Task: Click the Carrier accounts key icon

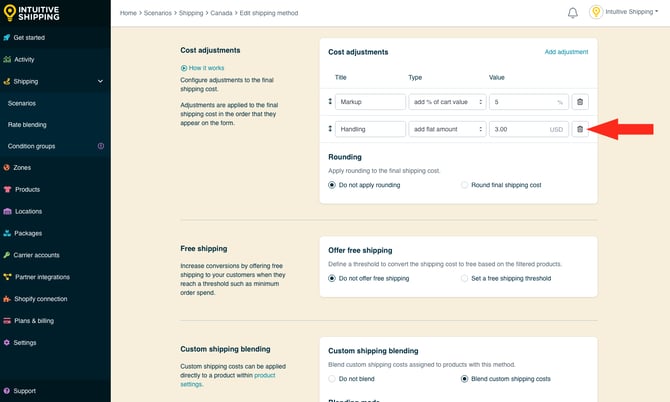Action: tap(6, 255)
